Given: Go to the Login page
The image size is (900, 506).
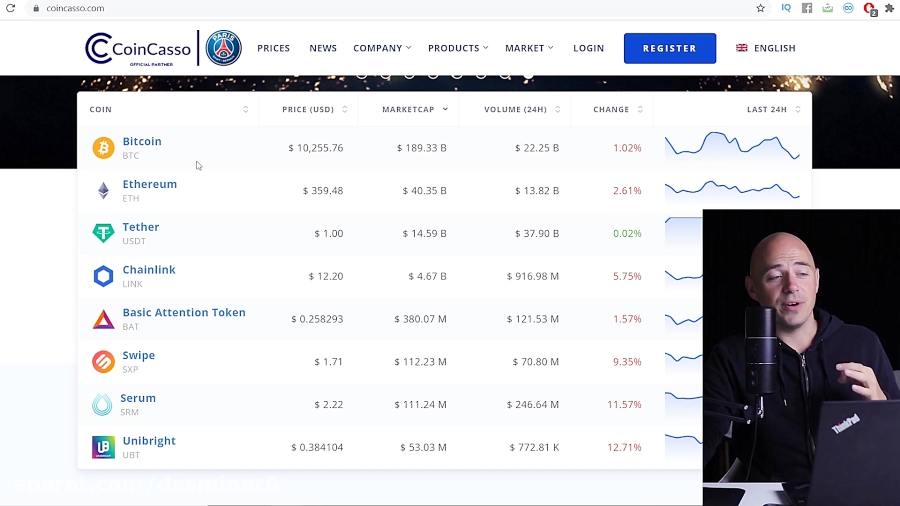Looking at the screenshot, I should pyautogui.click(x=588, y=48).
